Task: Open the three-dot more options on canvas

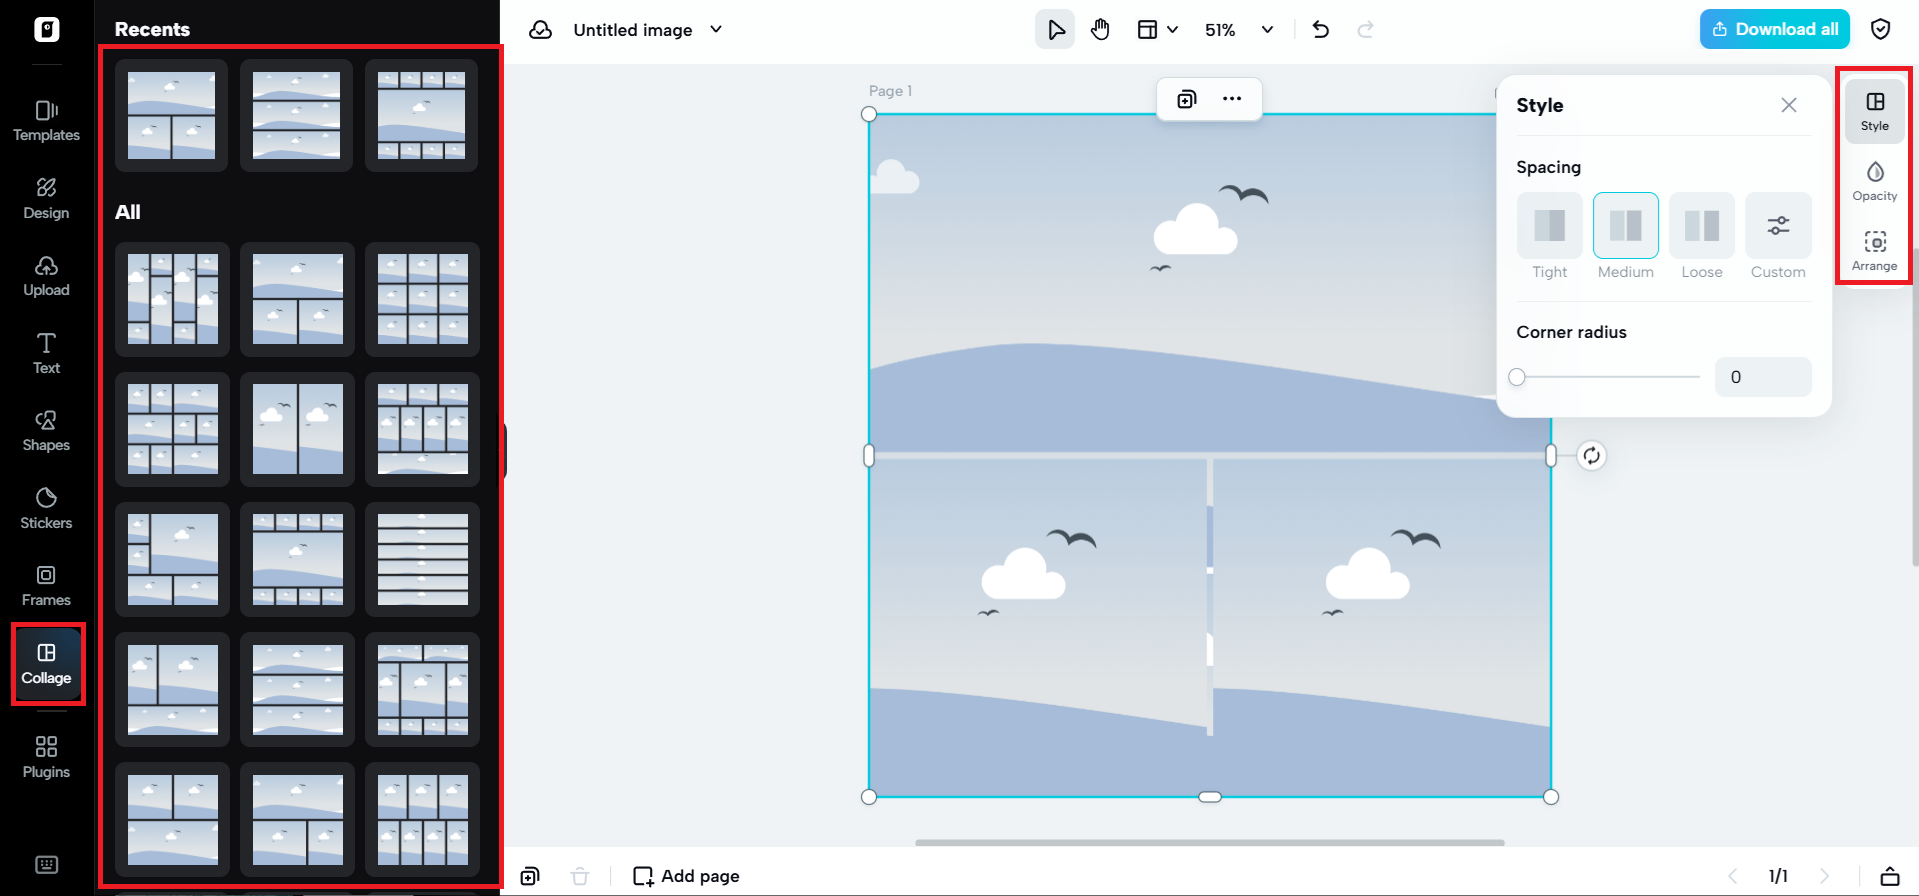Action: pyautogui.click(x=1232, y=99)
